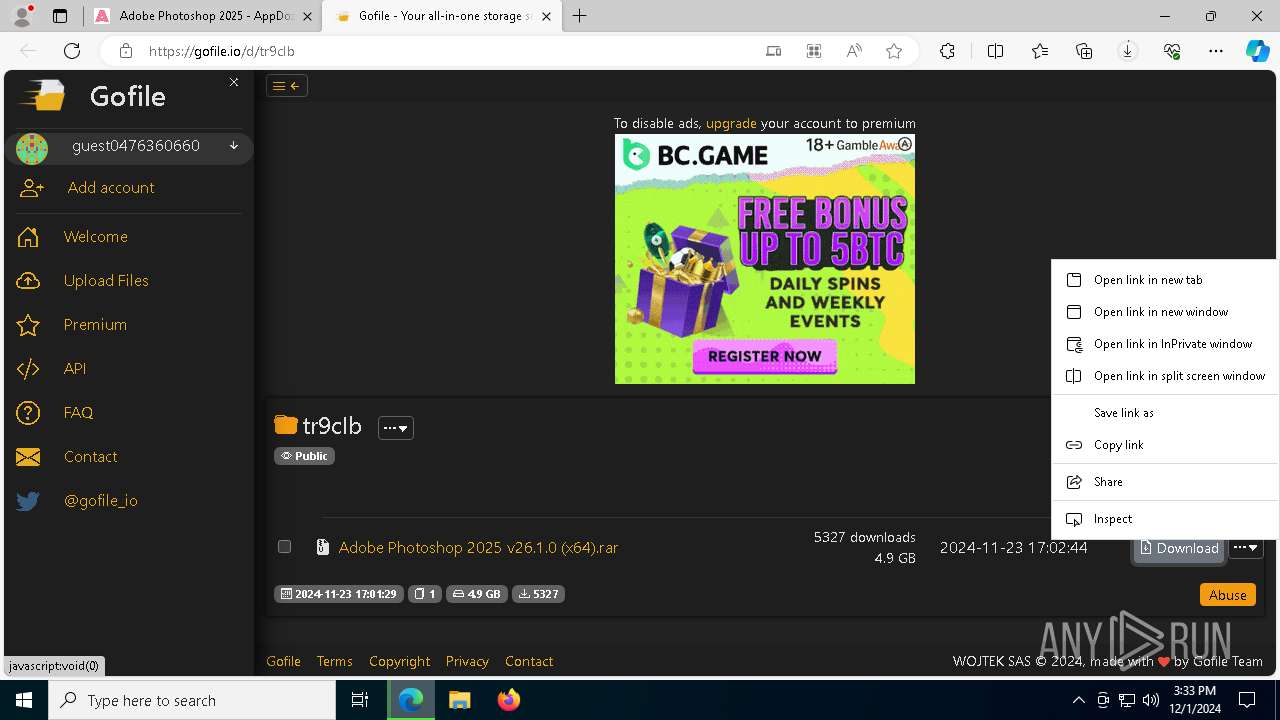Add this page to favorites star
Screen dimensions: 1280x720
point(894,51)
